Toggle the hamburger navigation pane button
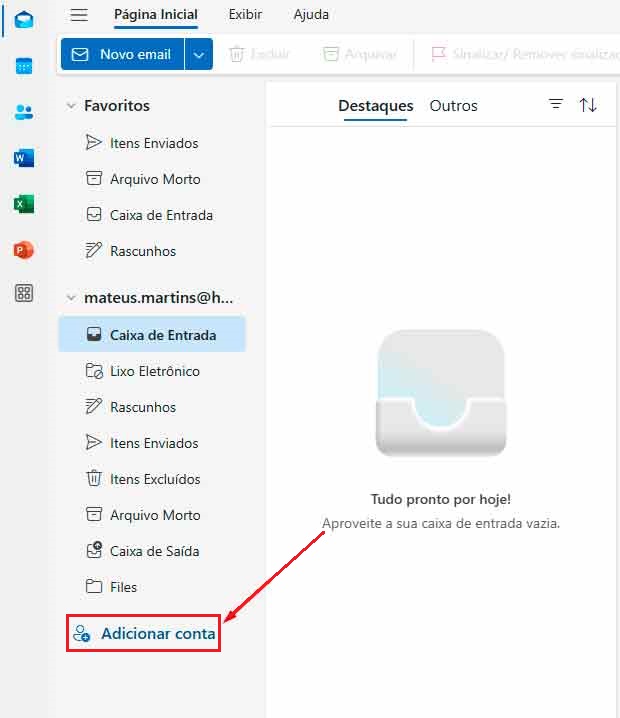 [x=79, y=15]
